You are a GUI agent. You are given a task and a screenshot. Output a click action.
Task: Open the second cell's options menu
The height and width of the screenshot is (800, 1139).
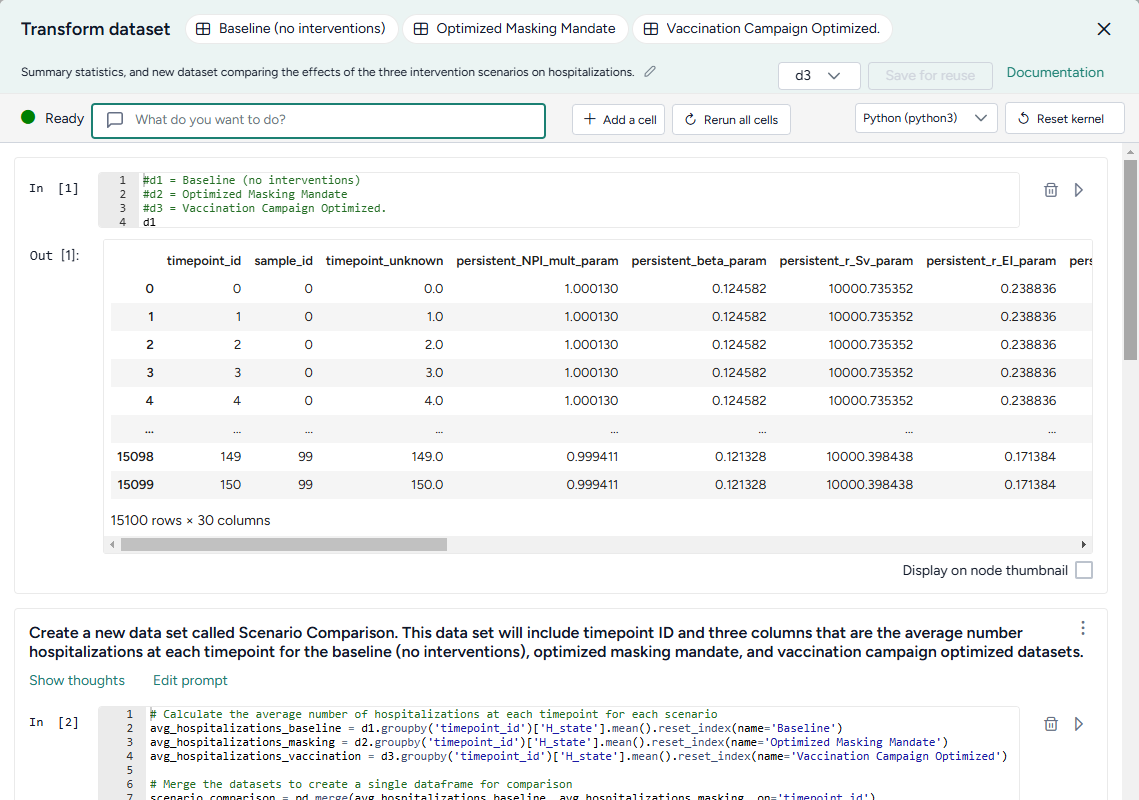[1083, 628]
